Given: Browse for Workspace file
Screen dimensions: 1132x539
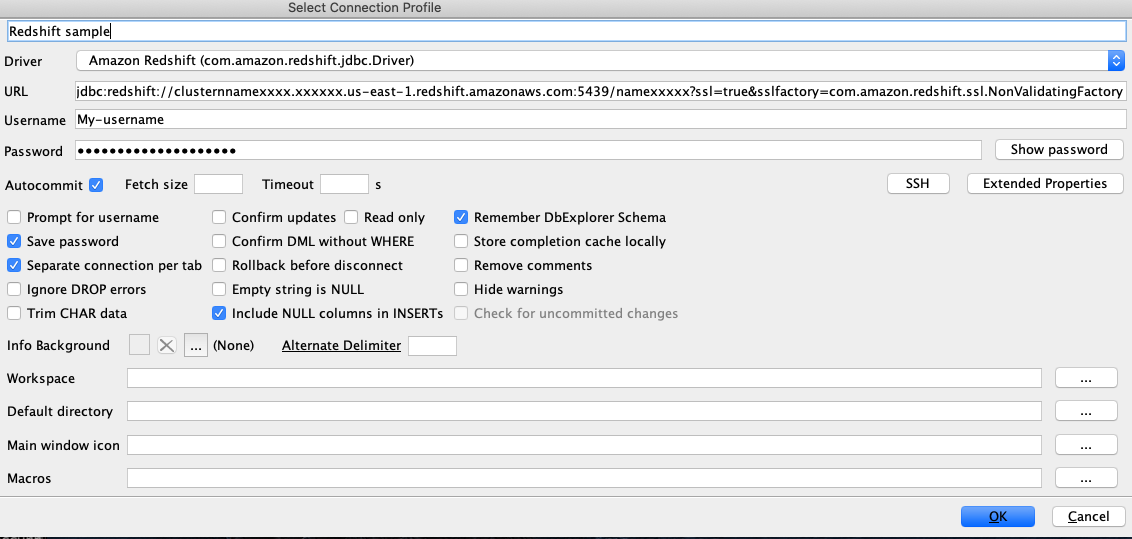Looking at the screenshot, I should (1086, 378).
